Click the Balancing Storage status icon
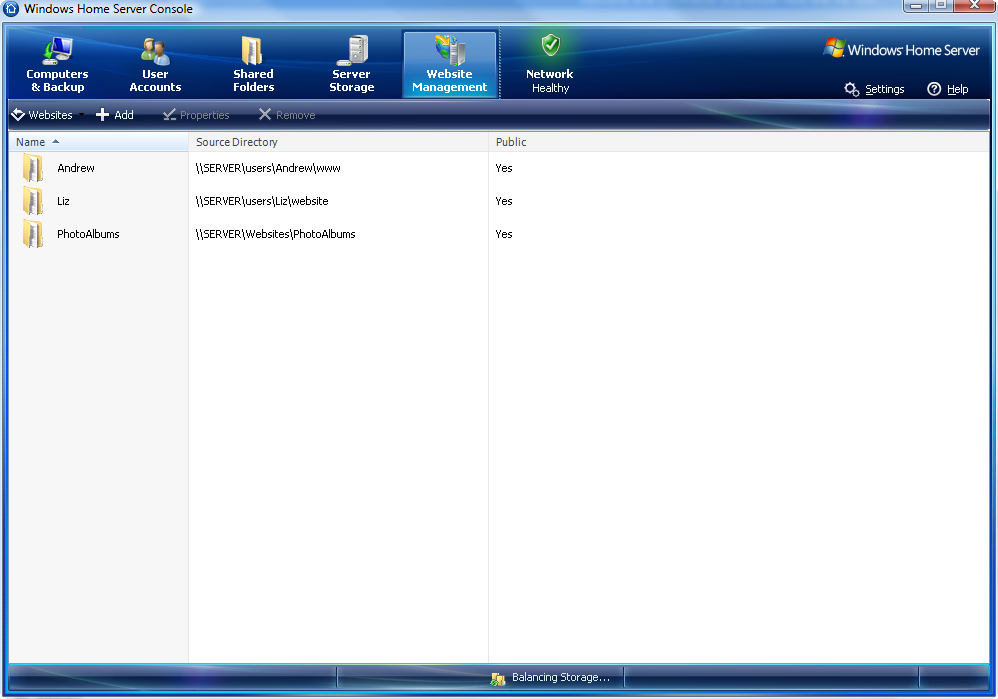Viewport: 998px width, 699px height. (x=498, y=679)
